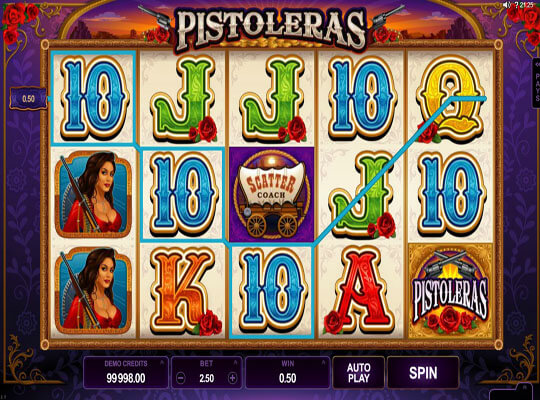
Task: Select the bottom-row pistolera woman symbol
Action: (93, 291)
